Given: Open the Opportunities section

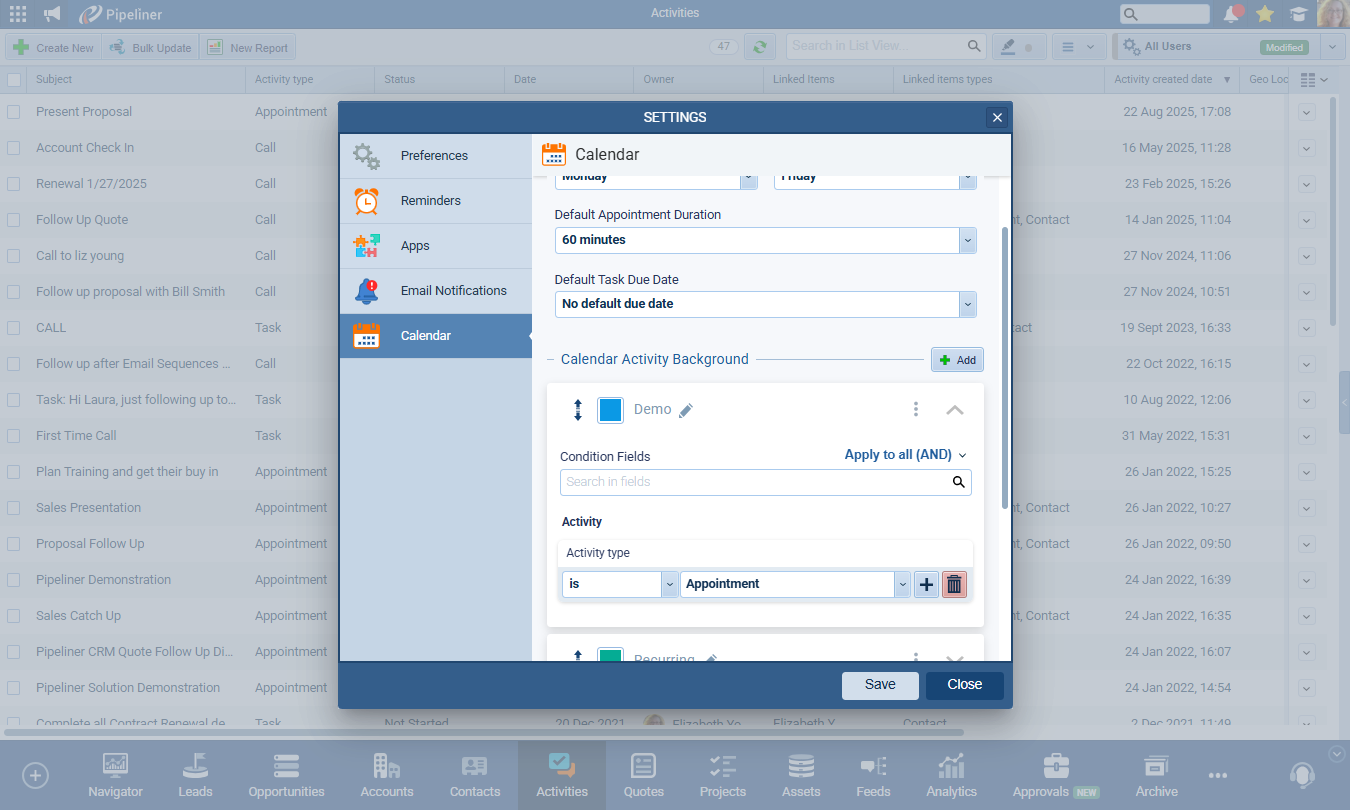Looking at the screenshot, I should click(x=286, y=775).
